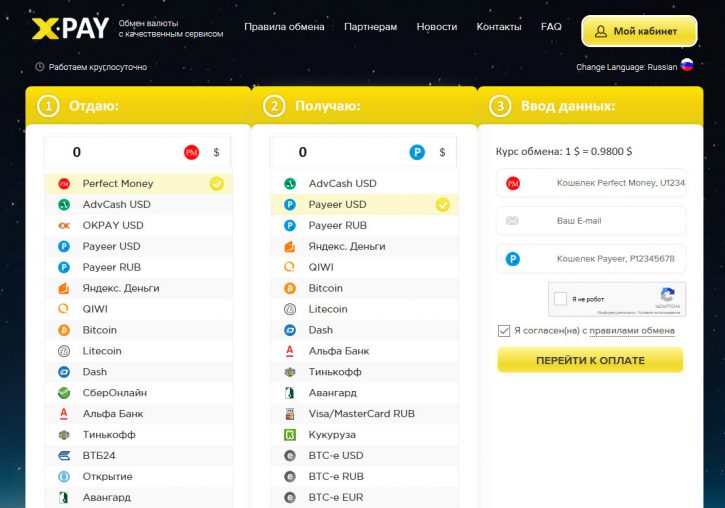Click the give amount field showing 0

pos(137,152)
